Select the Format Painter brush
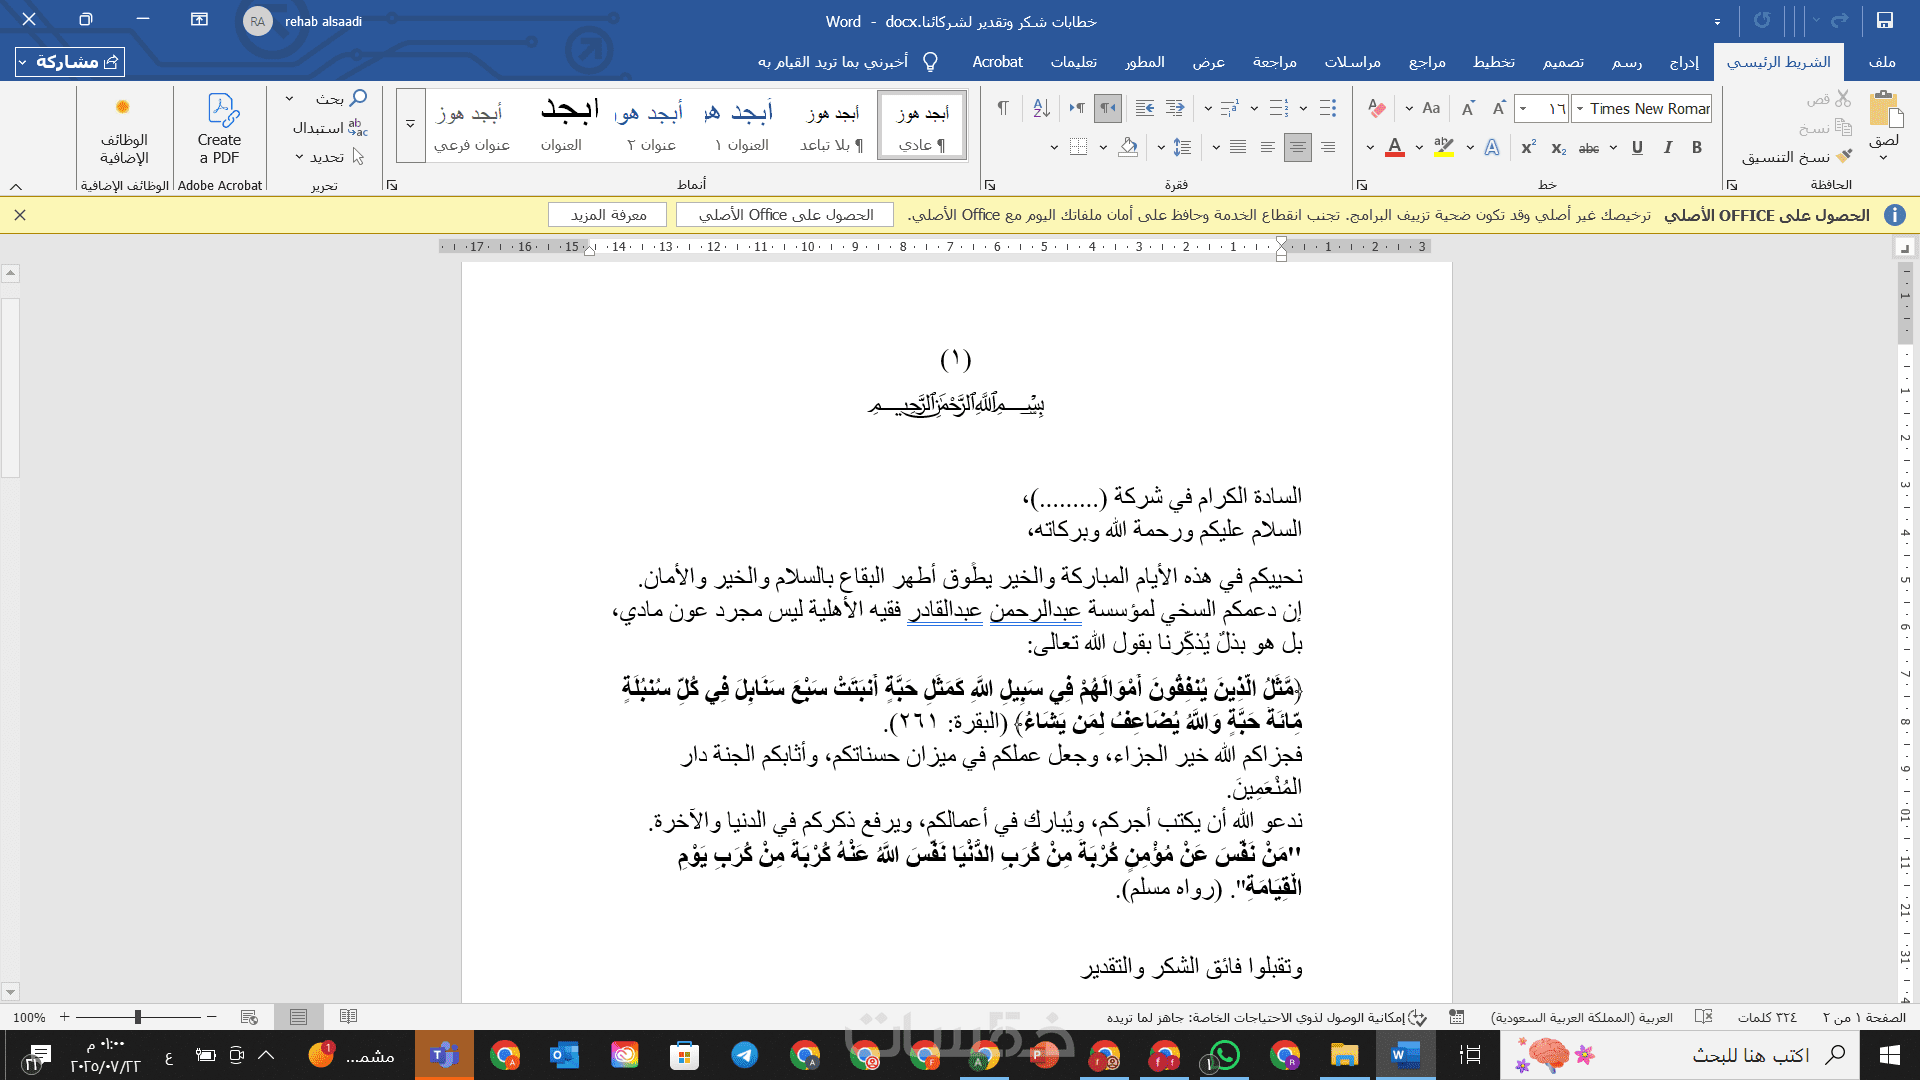This screenshot has width=1920, height=1080. (1844, 157)
